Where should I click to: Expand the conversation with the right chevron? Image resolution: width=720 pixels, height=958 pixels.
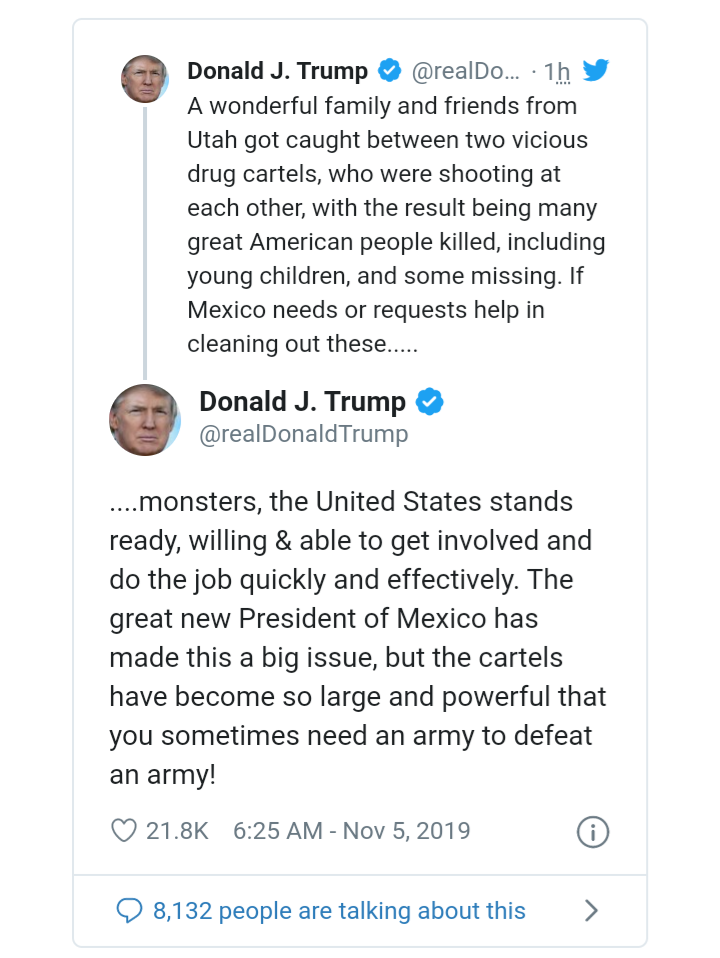tap(591, 910)
